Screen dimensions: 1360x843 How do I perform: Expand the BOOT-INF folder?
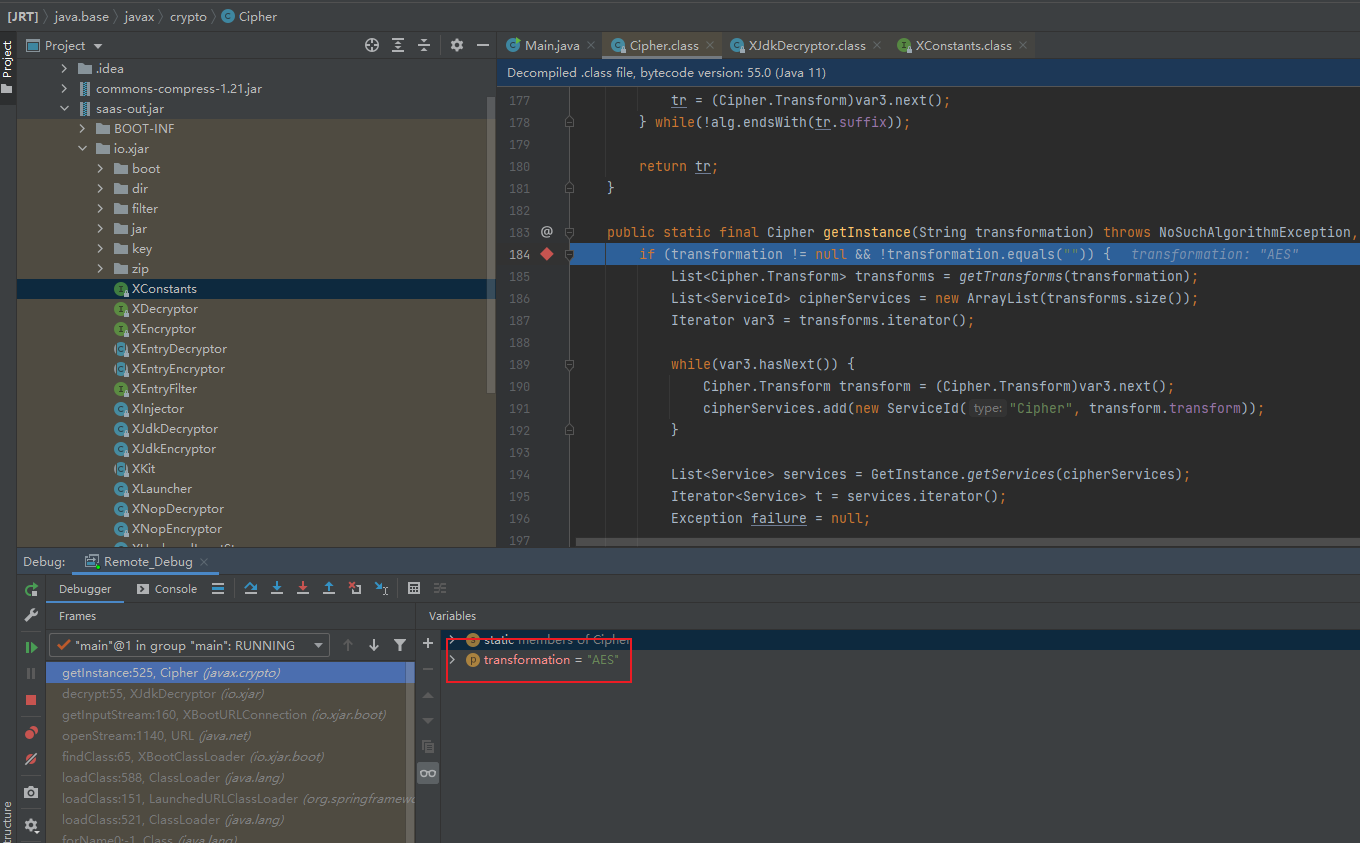coord(82,129)
